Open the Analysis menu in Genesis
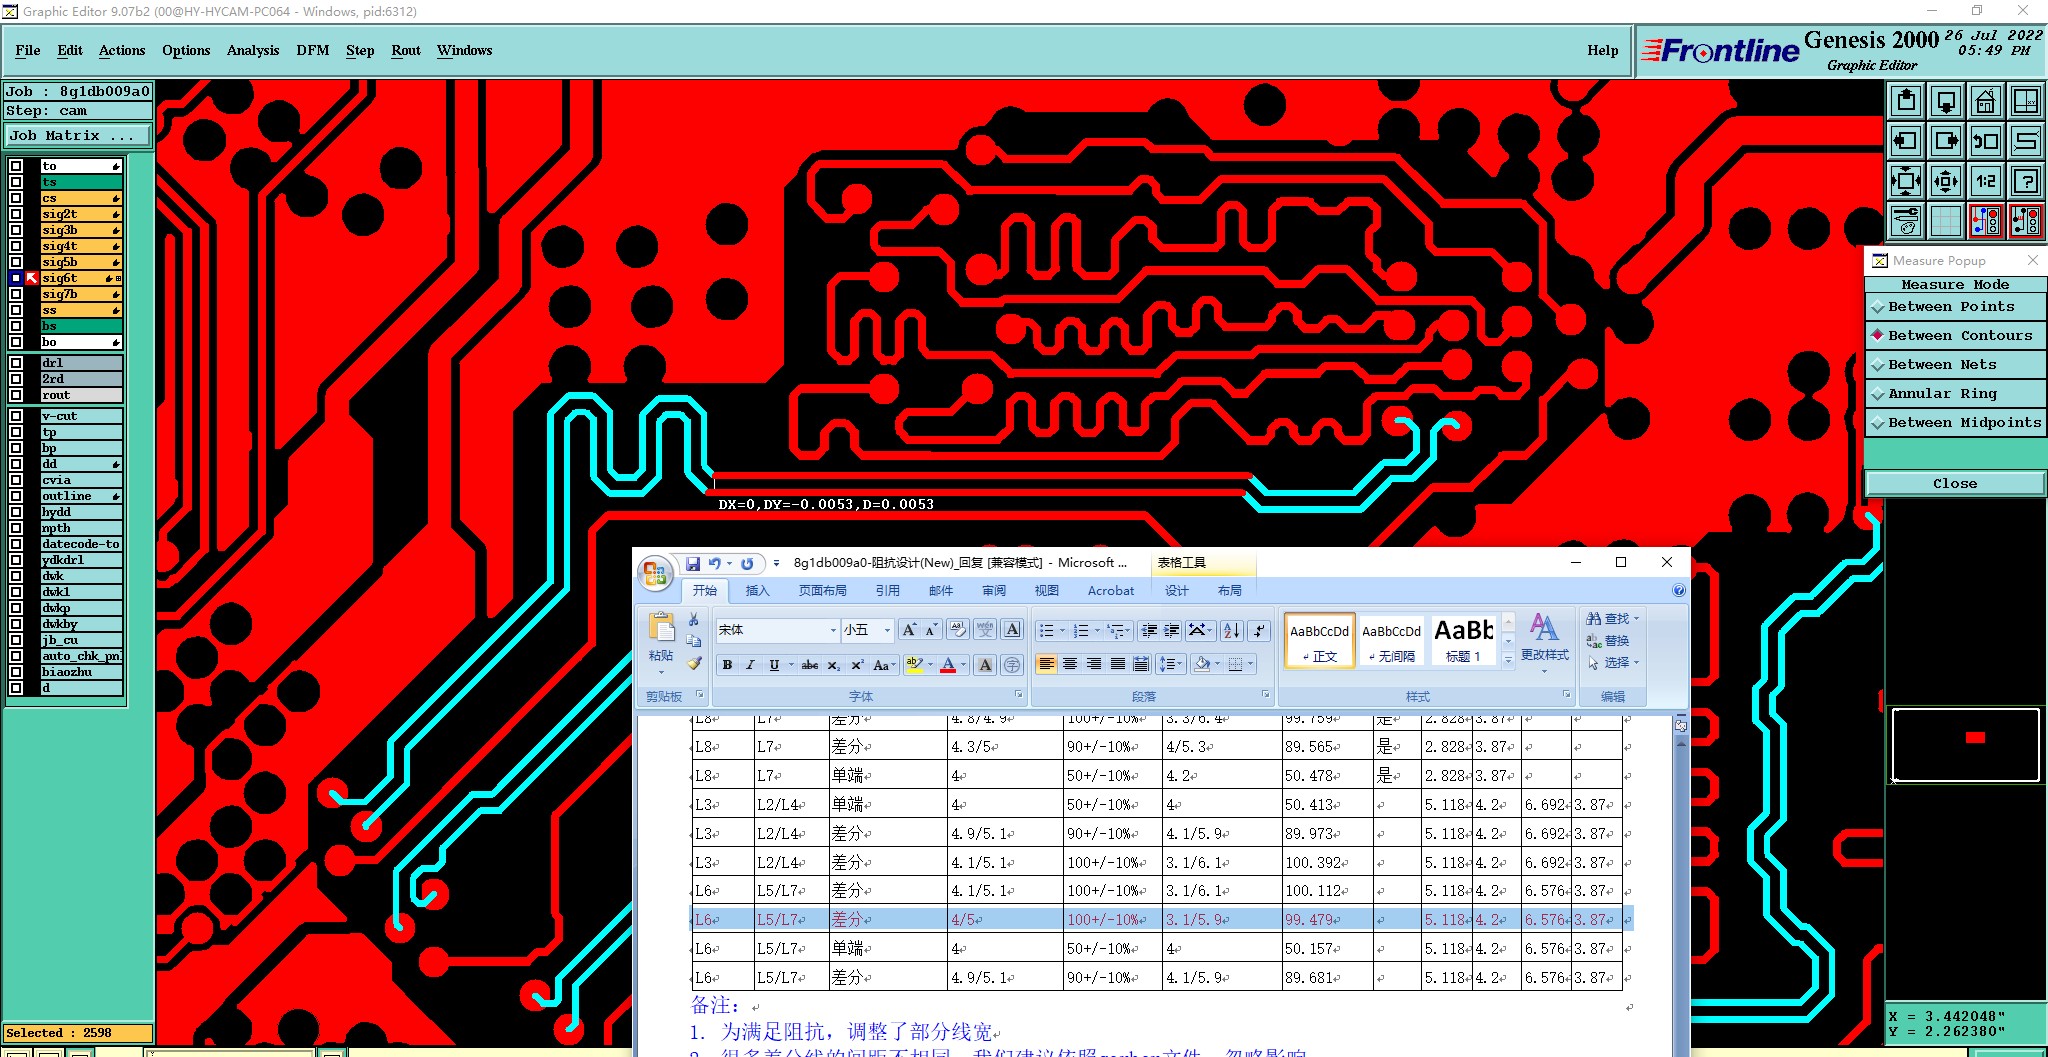The height and width of the screenshot is (1057, 2048). tap(253, 50)
